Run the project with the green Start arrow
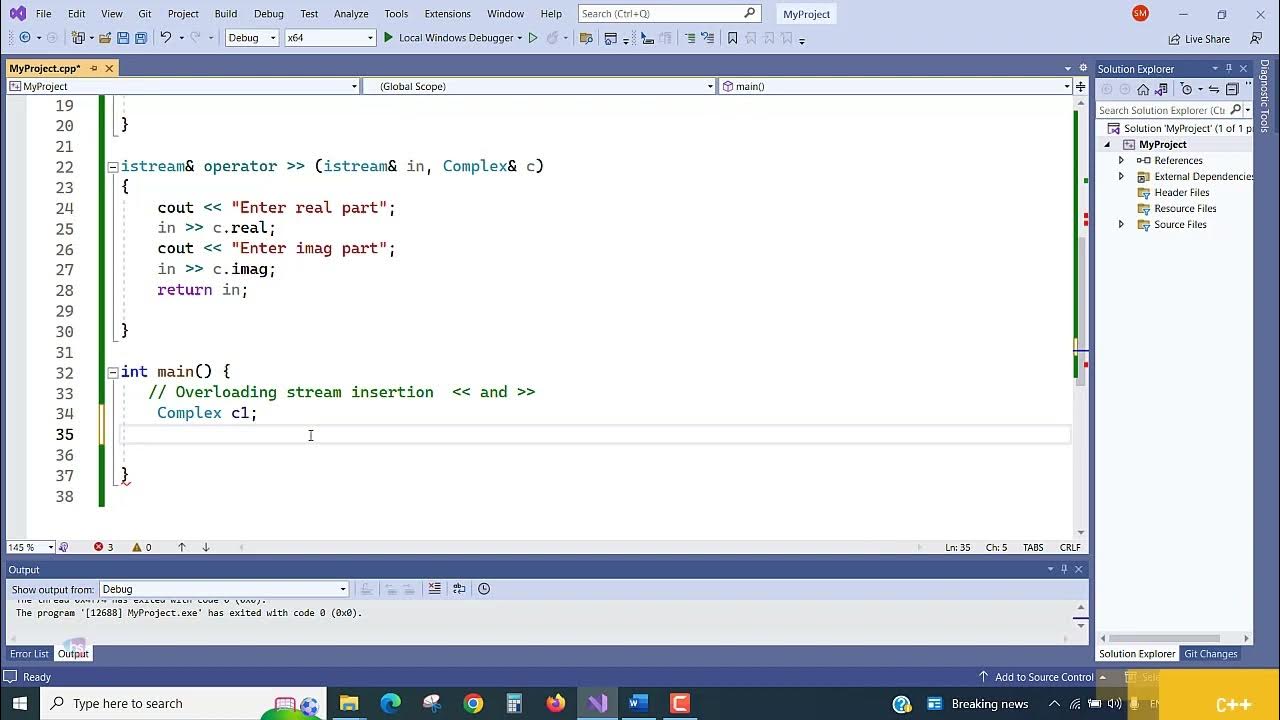The height and width of the screenshot is (720, 1280). [x=388, y=38]
